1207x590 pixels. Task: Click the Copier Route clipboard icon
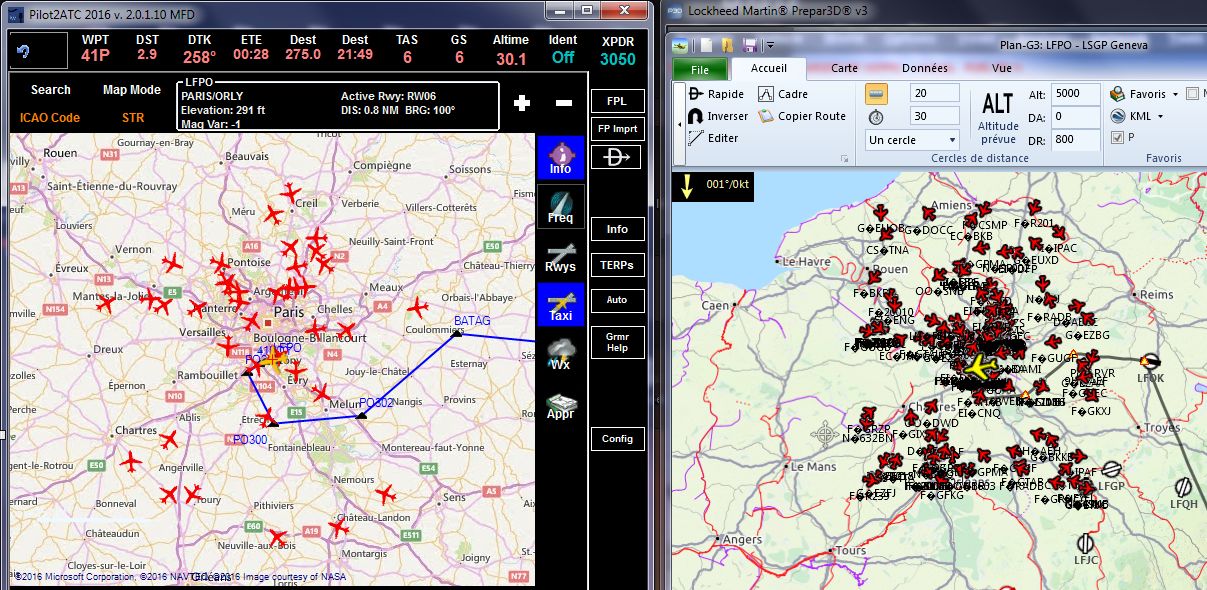pos(766,116)
